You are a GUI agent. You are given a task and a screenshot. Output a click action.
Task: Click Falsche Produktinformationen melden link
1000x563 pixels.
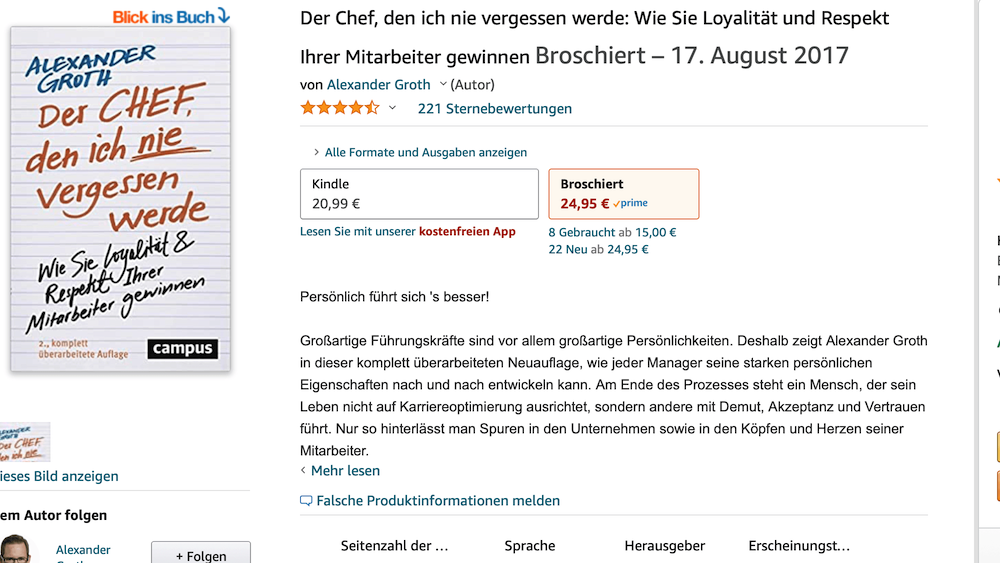(x=438, y=501)
